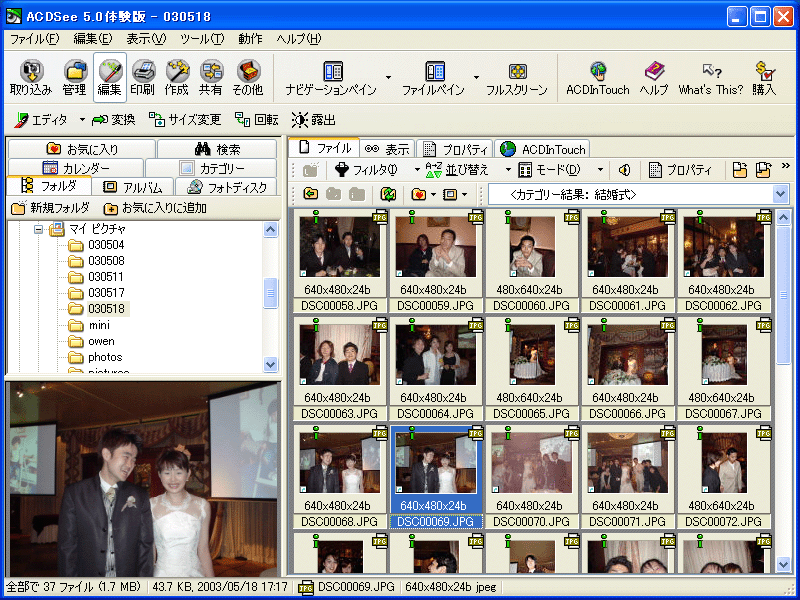Click the お気に入りに追加 button
Screen dimensions: 800x600
click(x=155, y=208)
